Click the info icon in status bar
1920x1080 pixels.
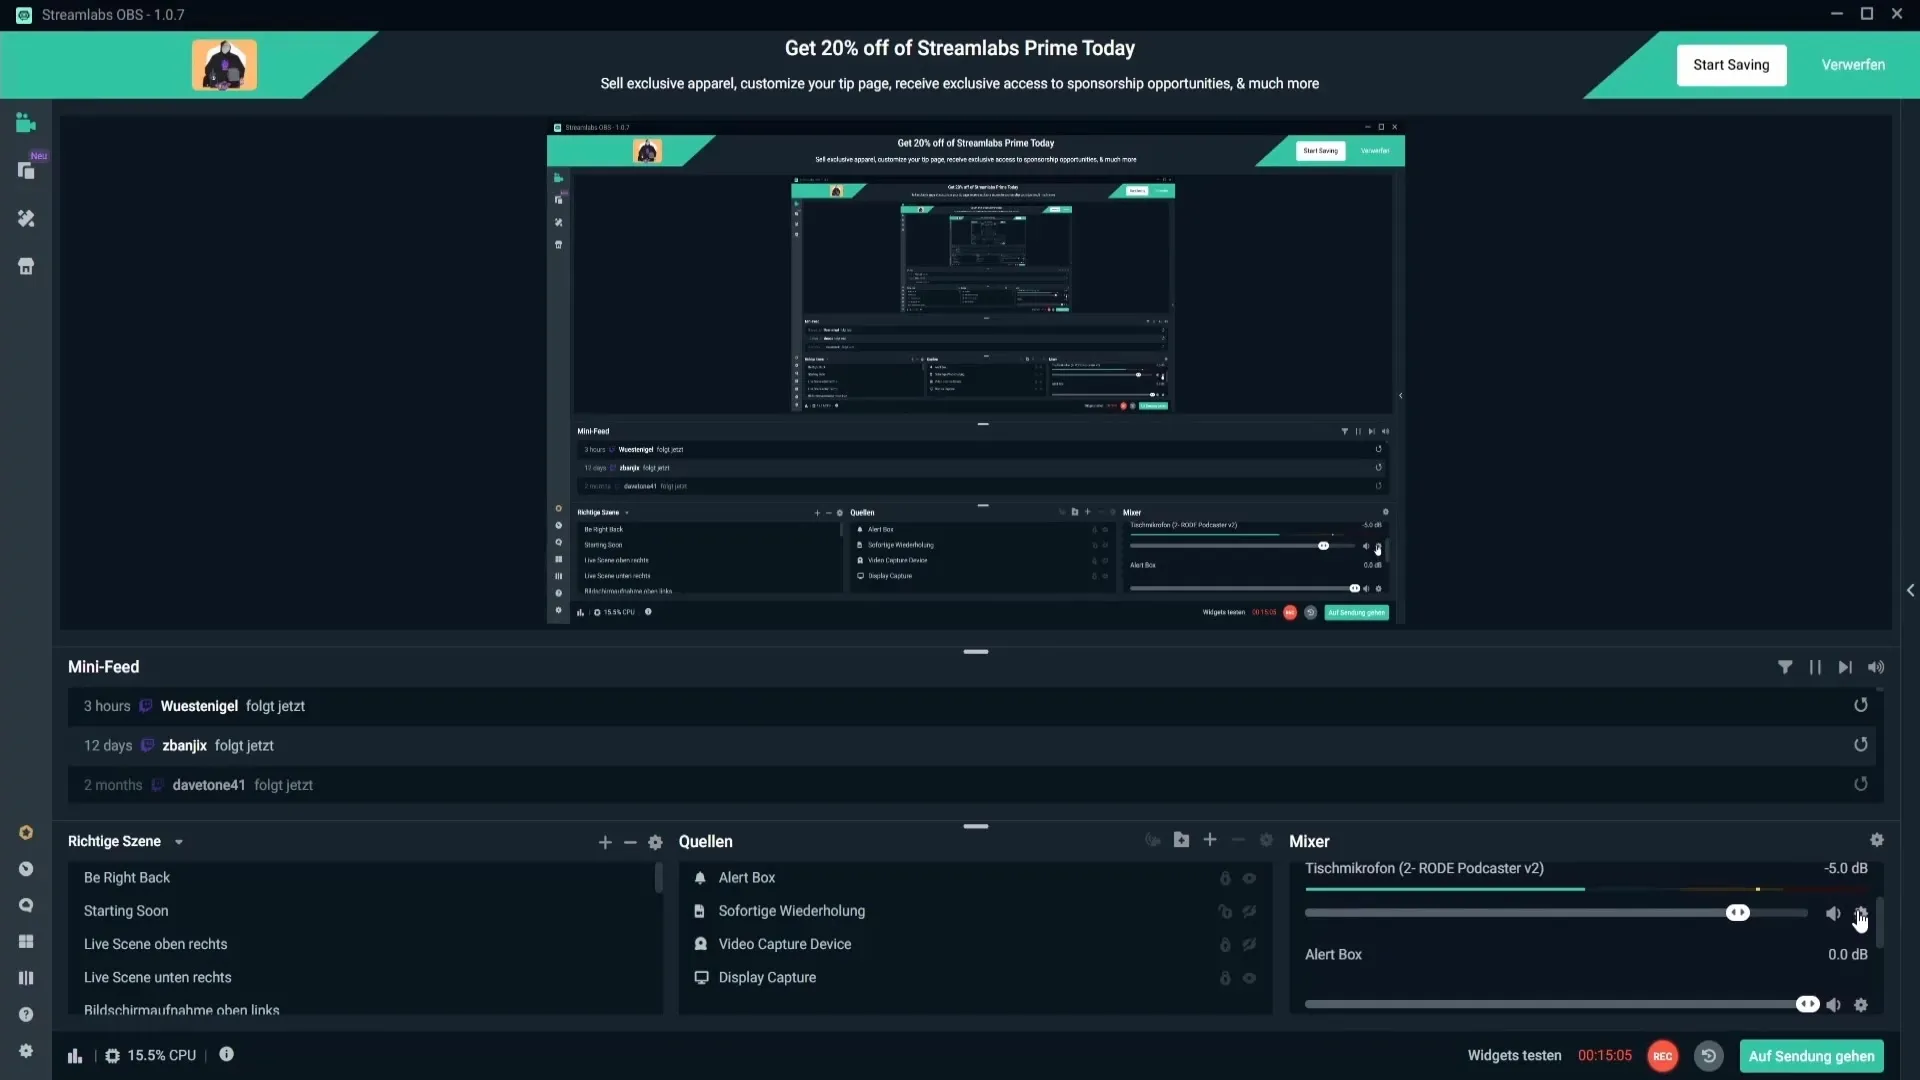point(227,1054)
